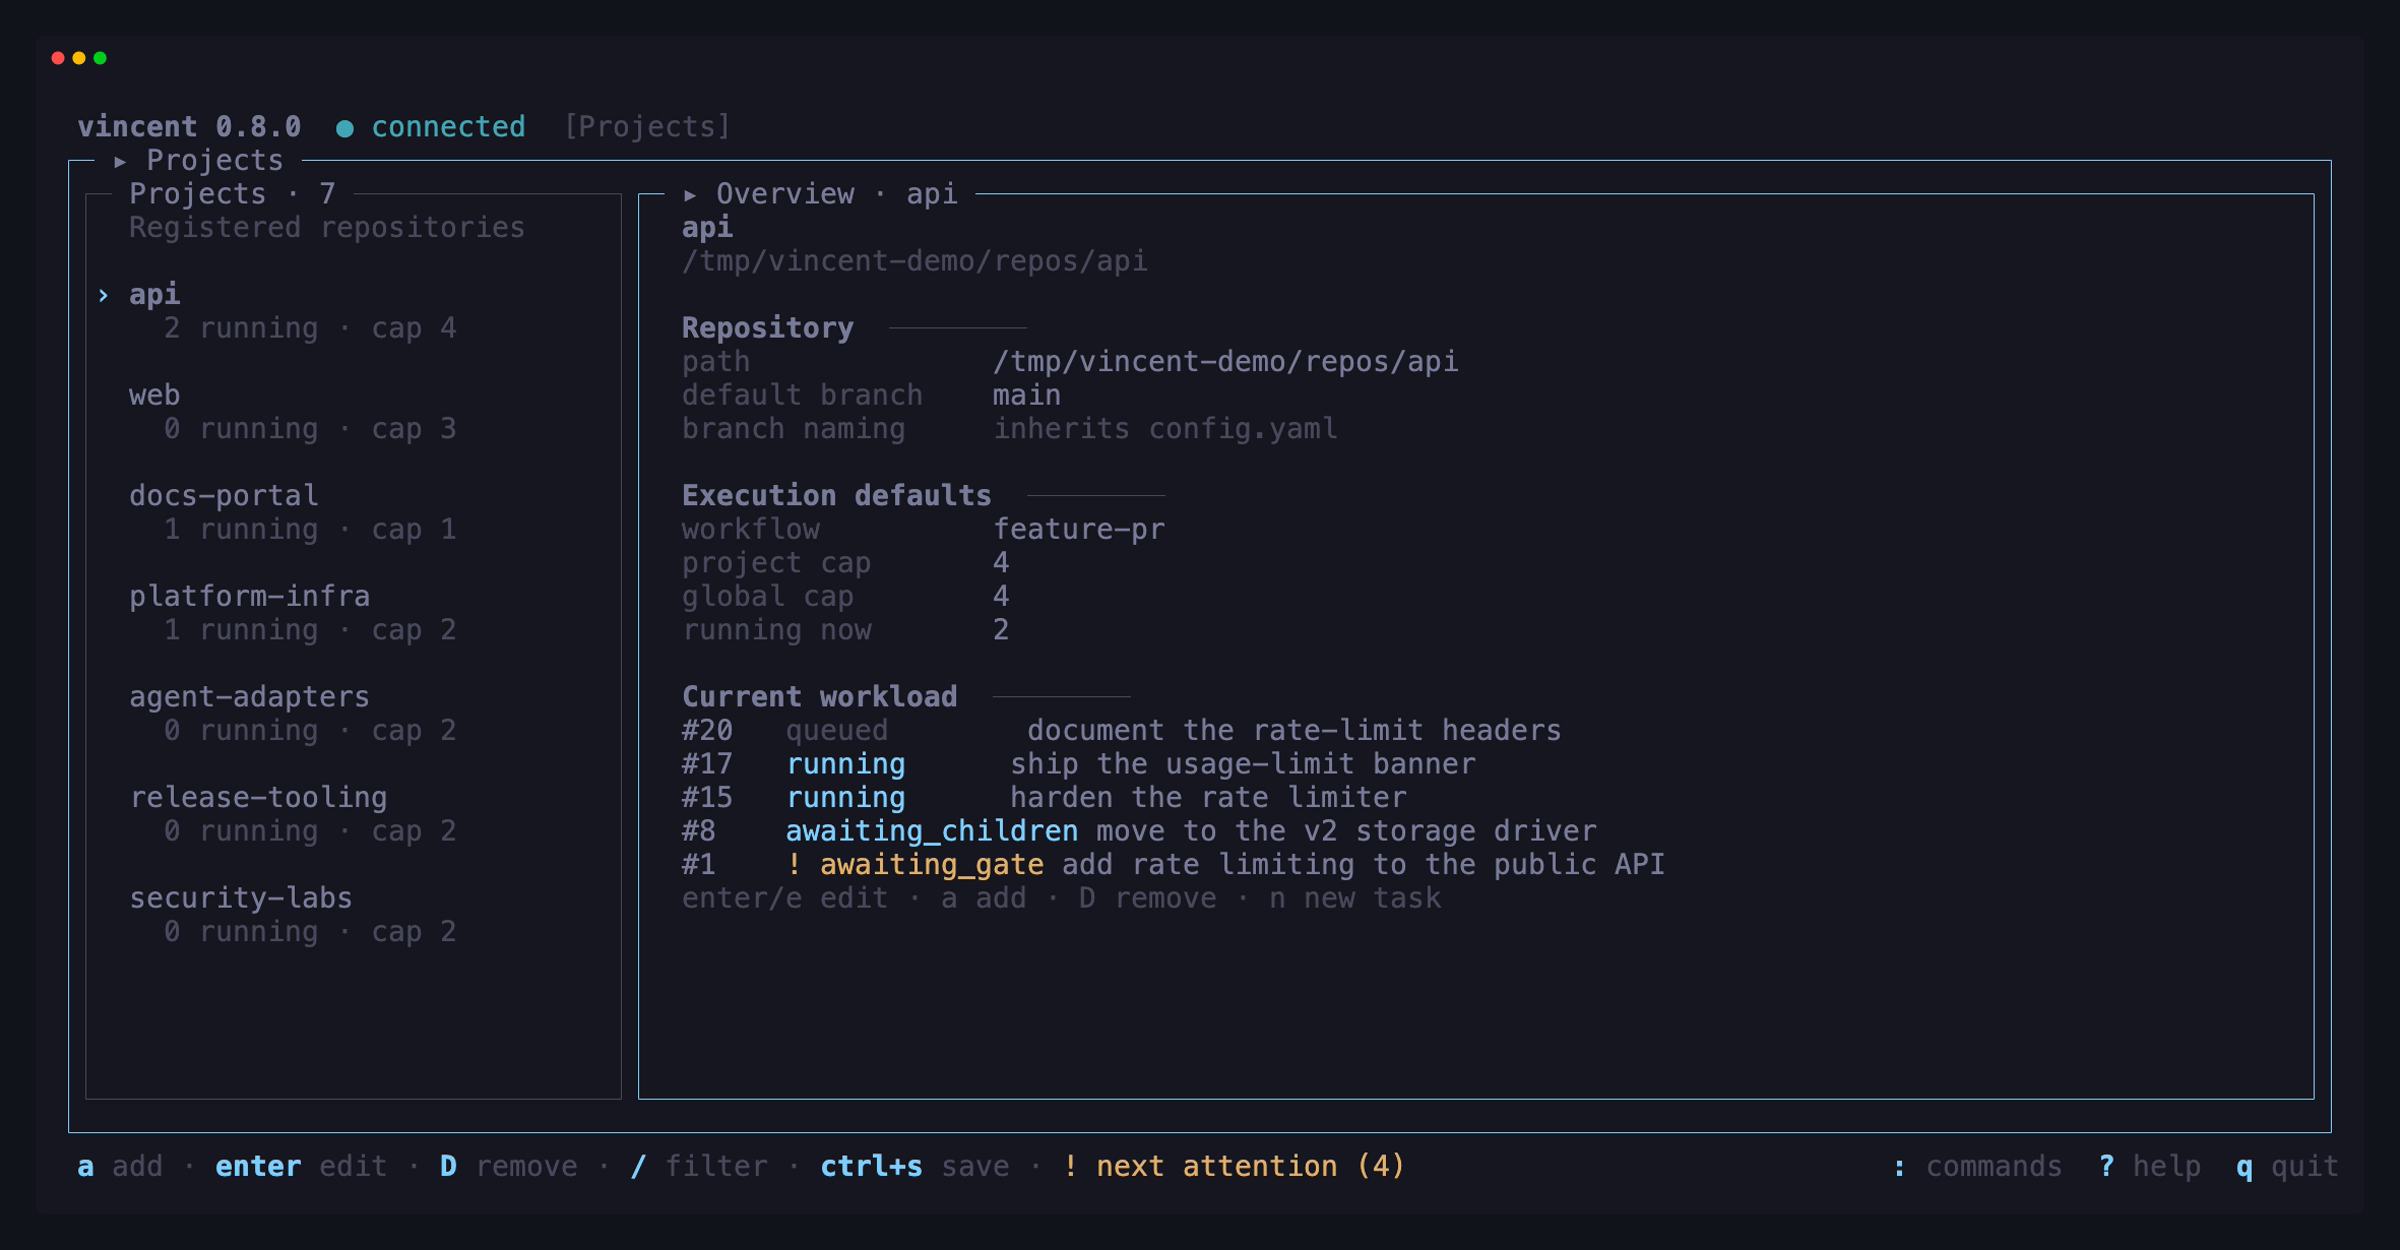The image size is (2400, 1250).
Task: Click the Repository section heading
Action: coord(768,328)
